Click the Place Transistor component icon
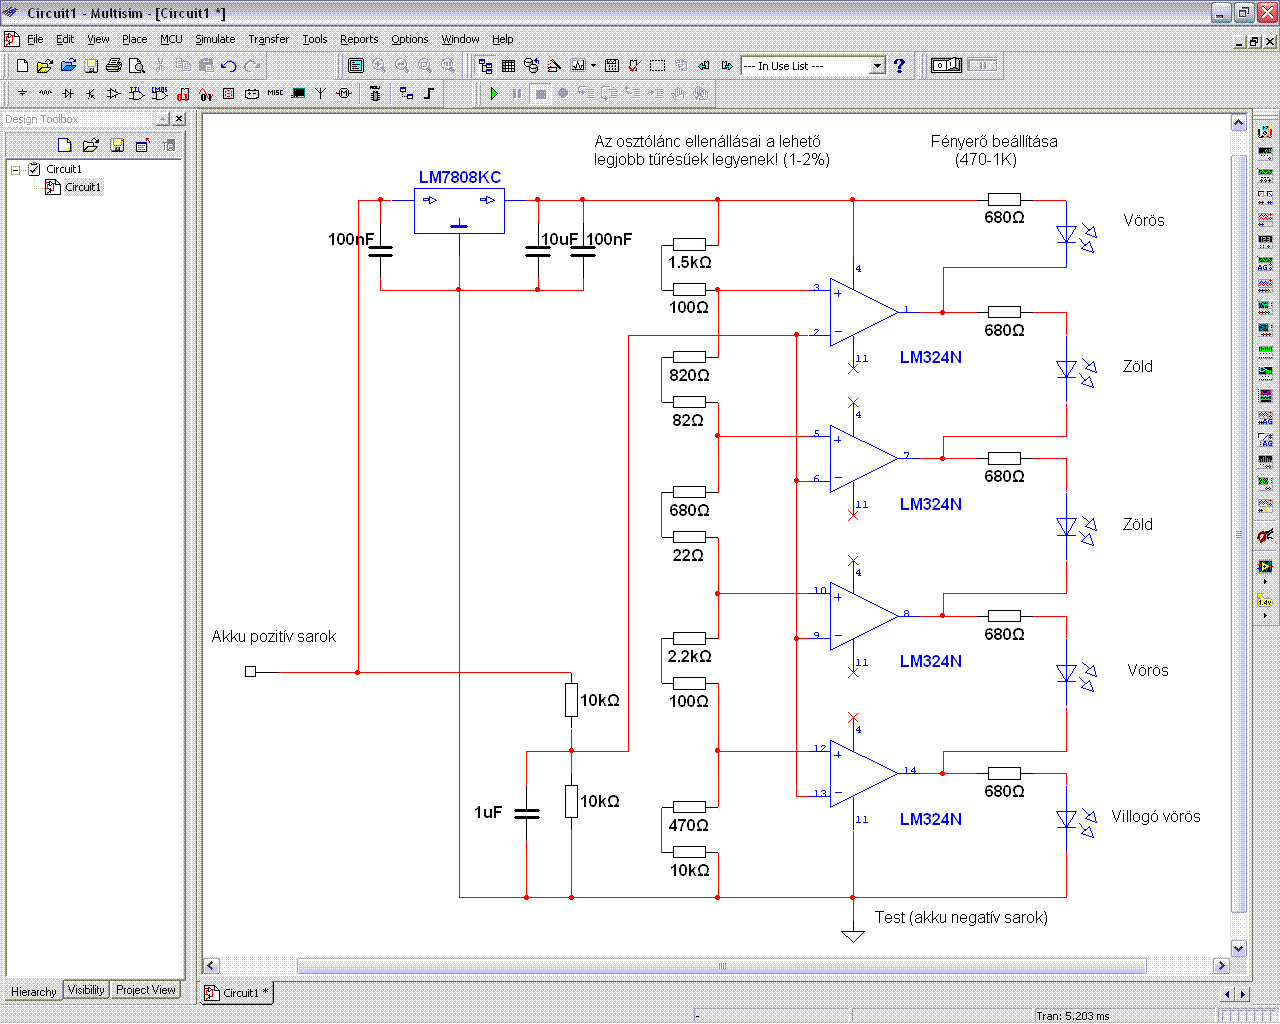 tap(90, 93)
